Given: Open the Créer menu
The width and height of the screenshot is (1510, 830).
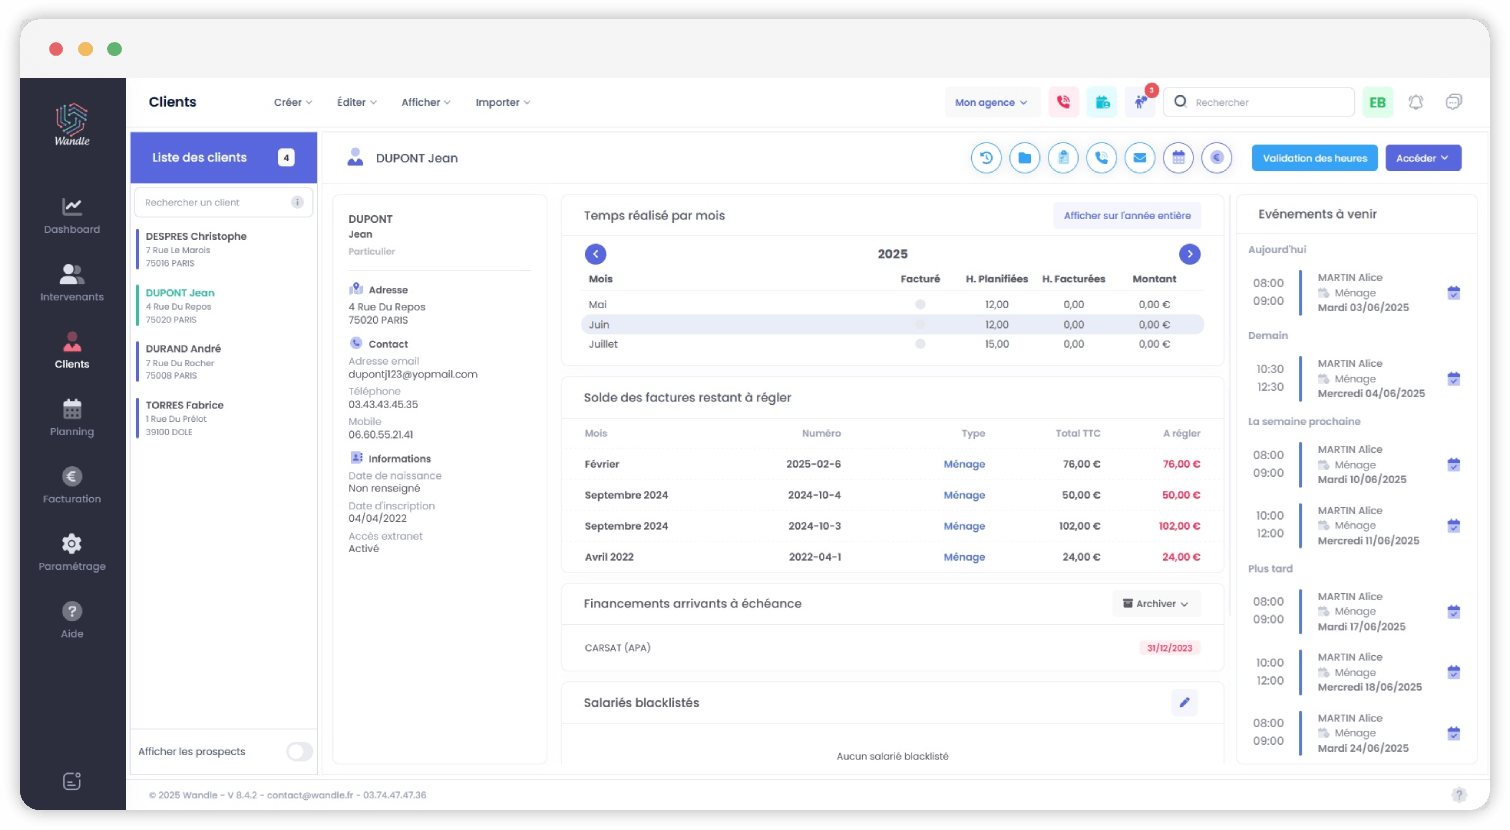Looking at the screenshot, I should [292, 102].
